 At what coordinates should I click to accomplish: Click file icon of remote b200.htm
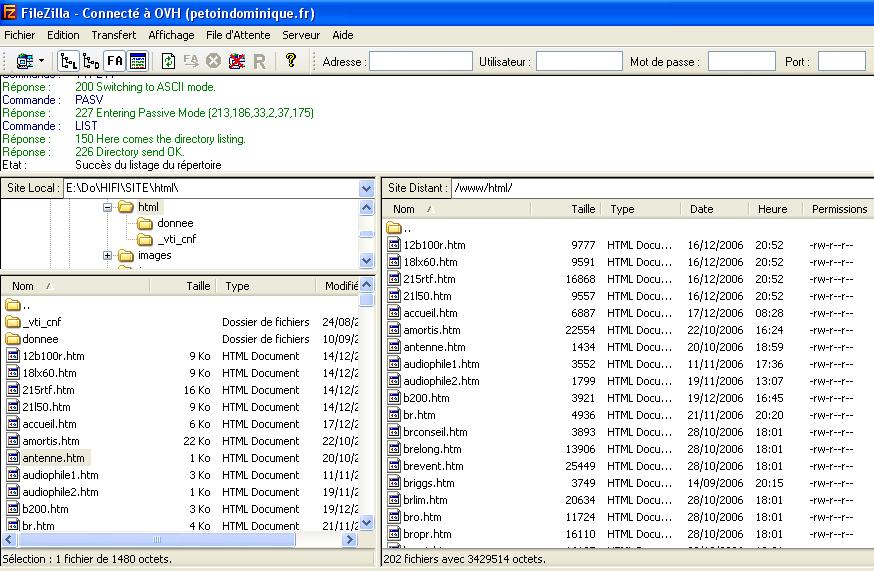394,398
